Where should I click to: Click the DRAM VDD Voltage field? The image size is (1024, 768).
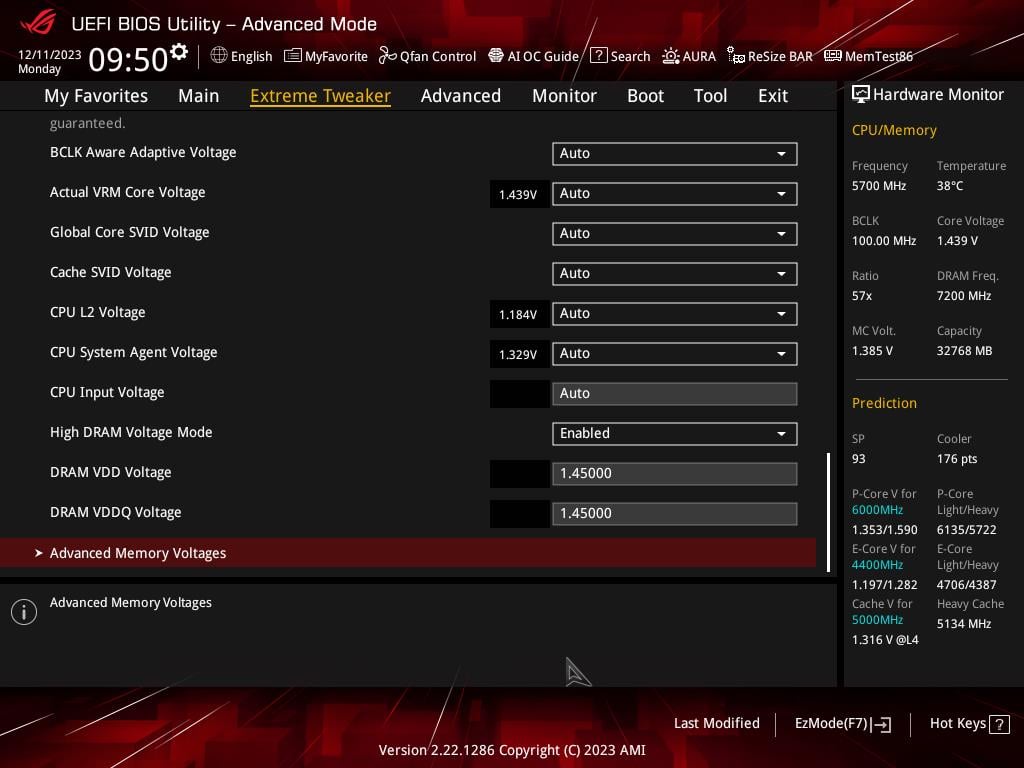coord(674,473)
